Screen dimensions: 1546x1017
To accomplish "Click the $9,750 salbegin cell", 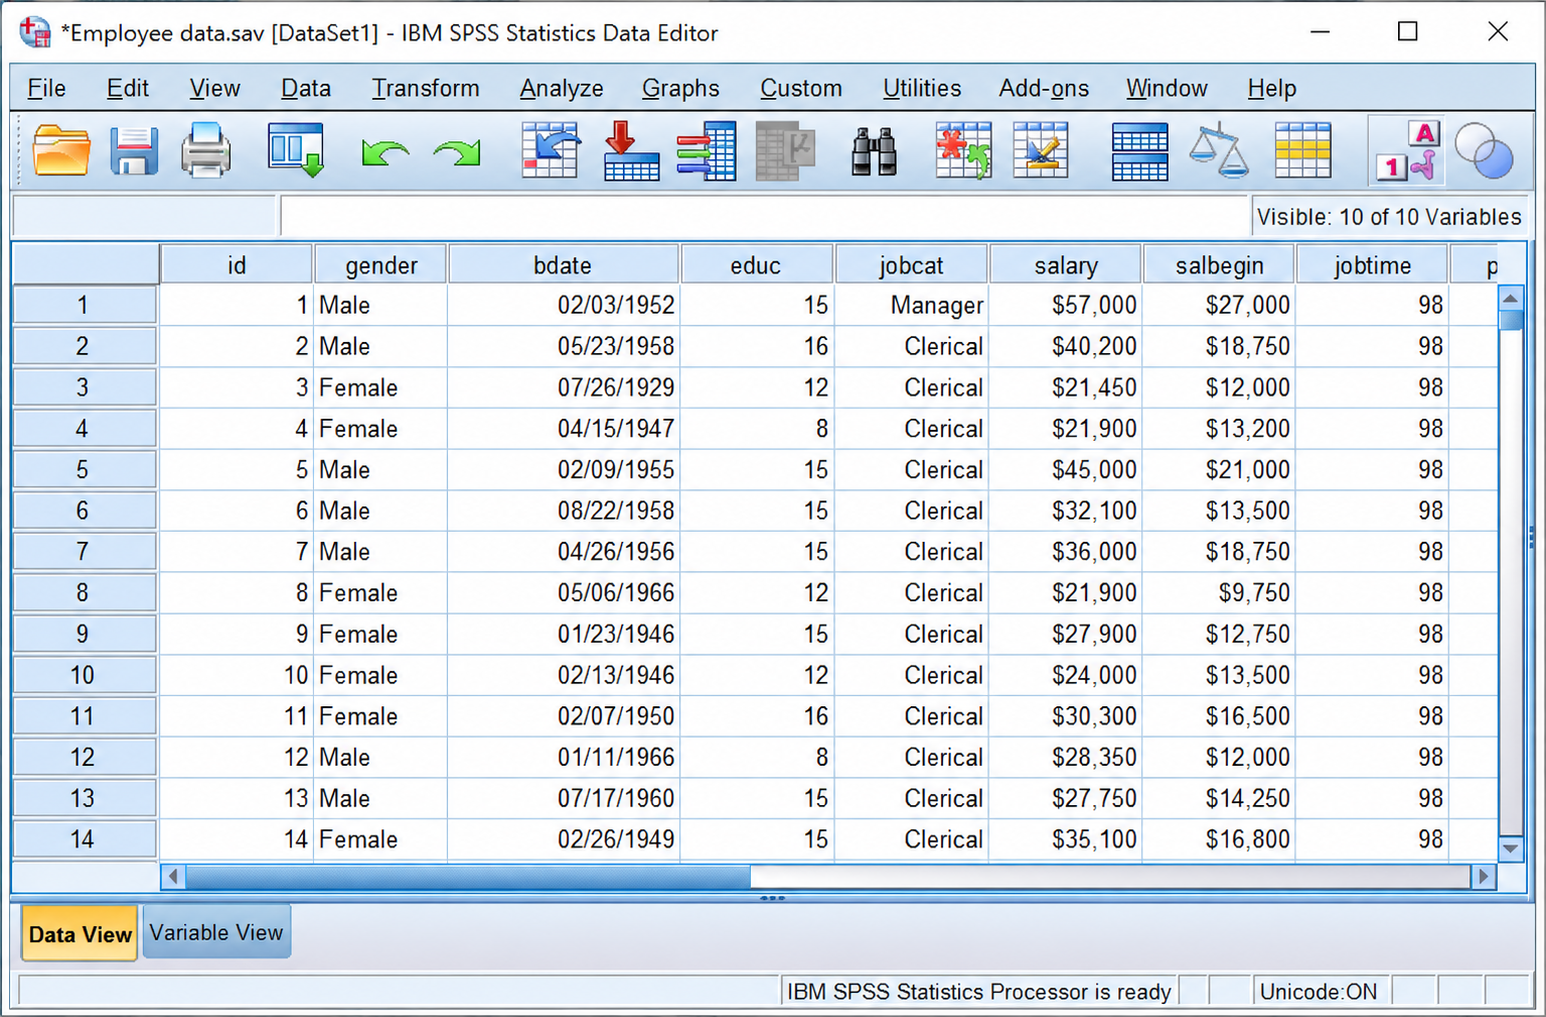I will pyautogui.click(x=1219, y=593).
